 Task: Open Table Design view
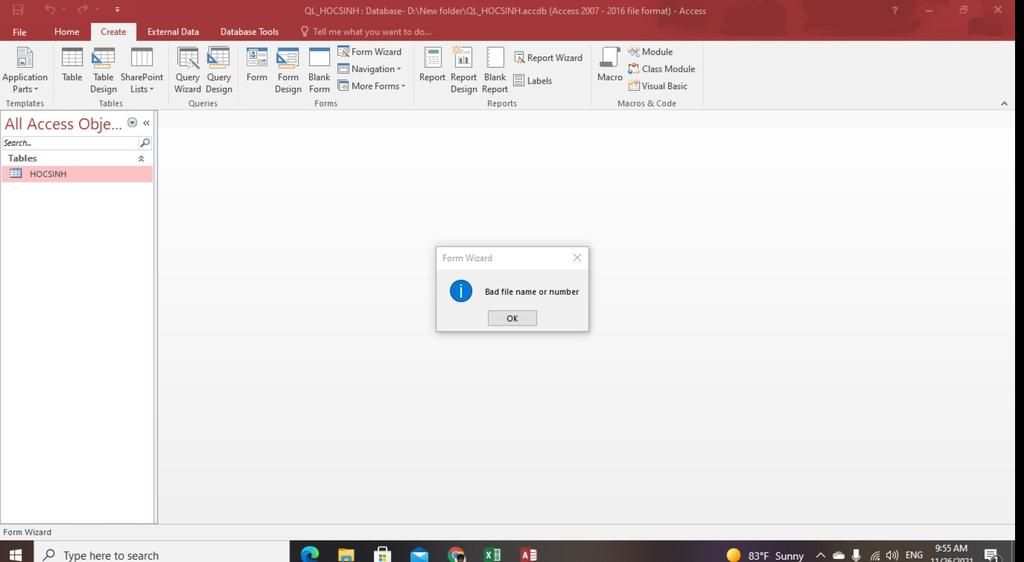[103, 70]
